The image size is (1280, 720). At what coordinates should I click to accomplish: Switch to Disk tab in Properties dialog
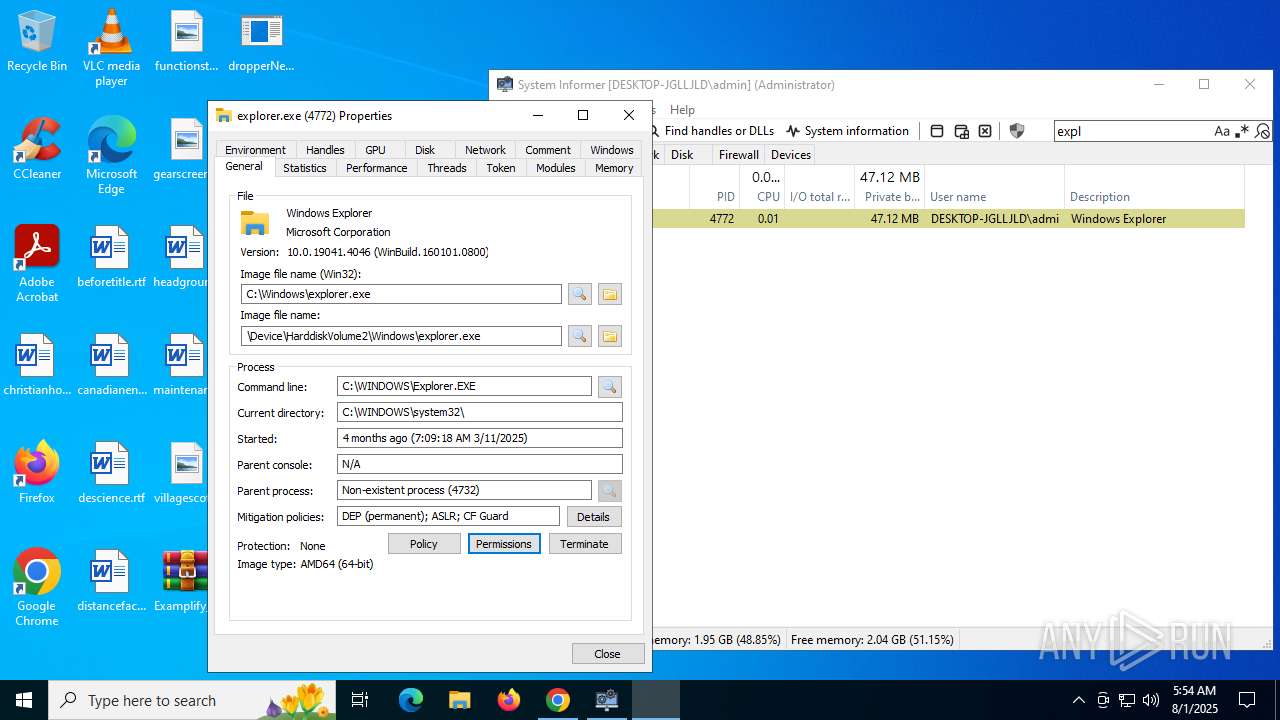click(425, 150)
